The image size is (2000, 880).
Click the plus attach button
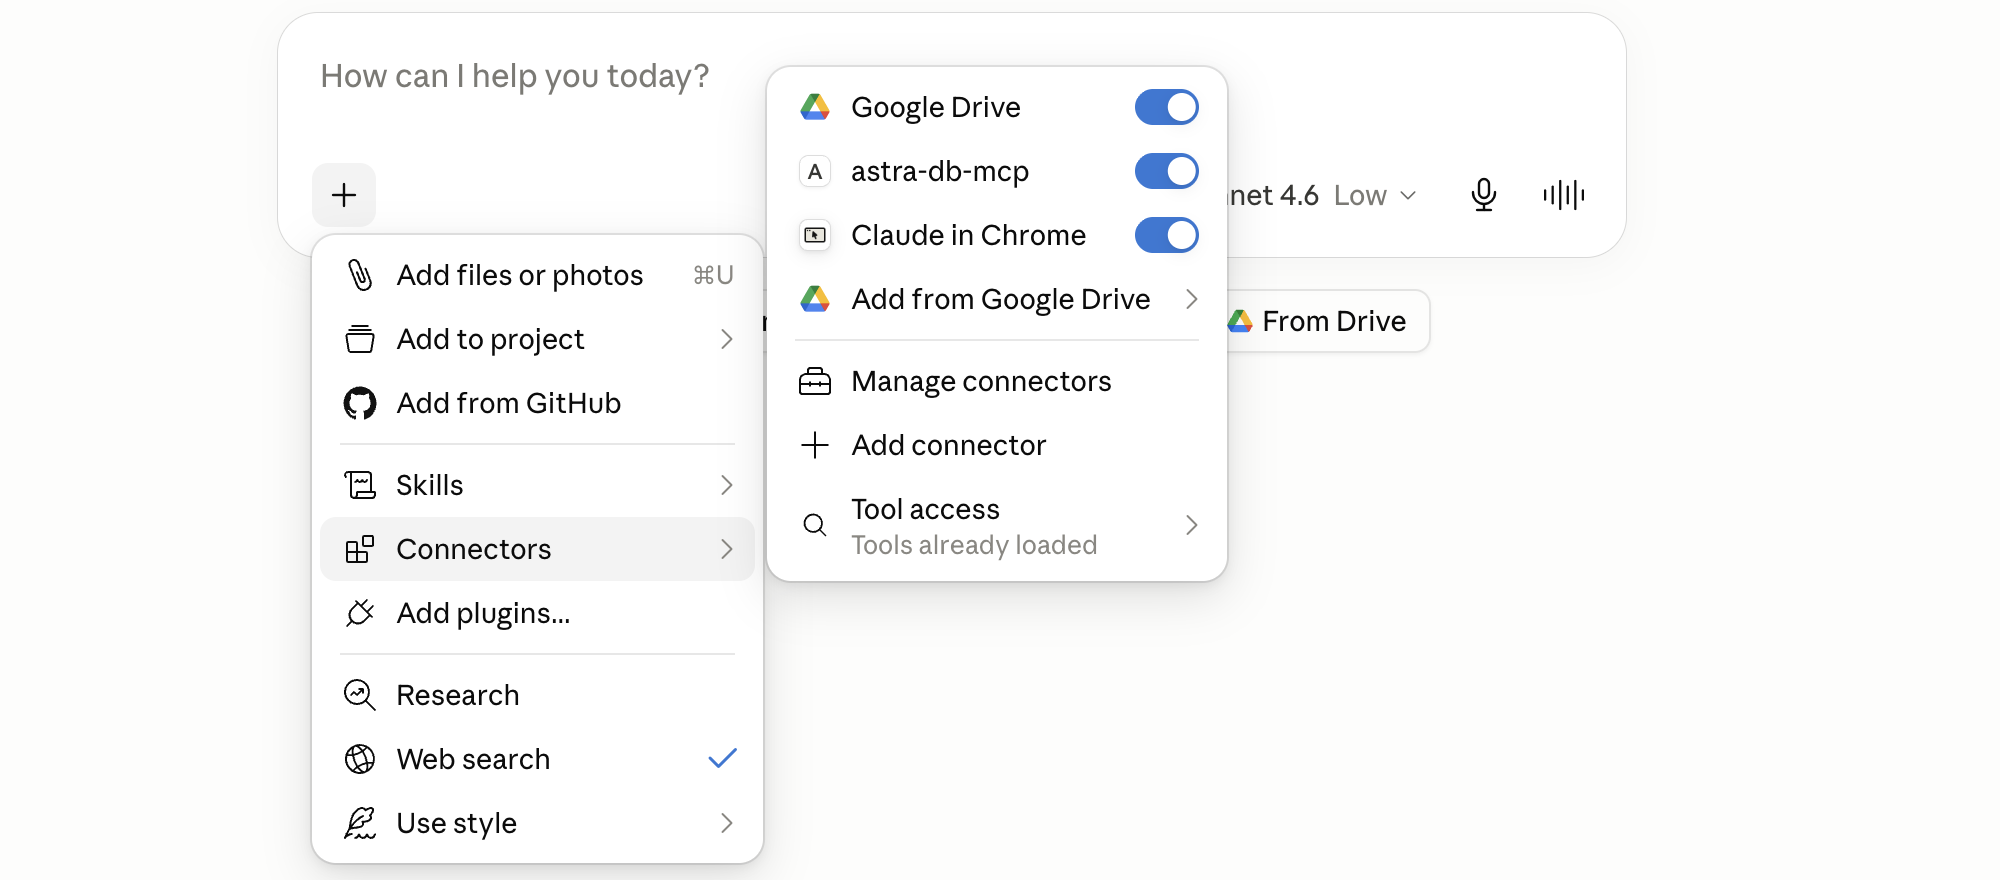(344, 195)
